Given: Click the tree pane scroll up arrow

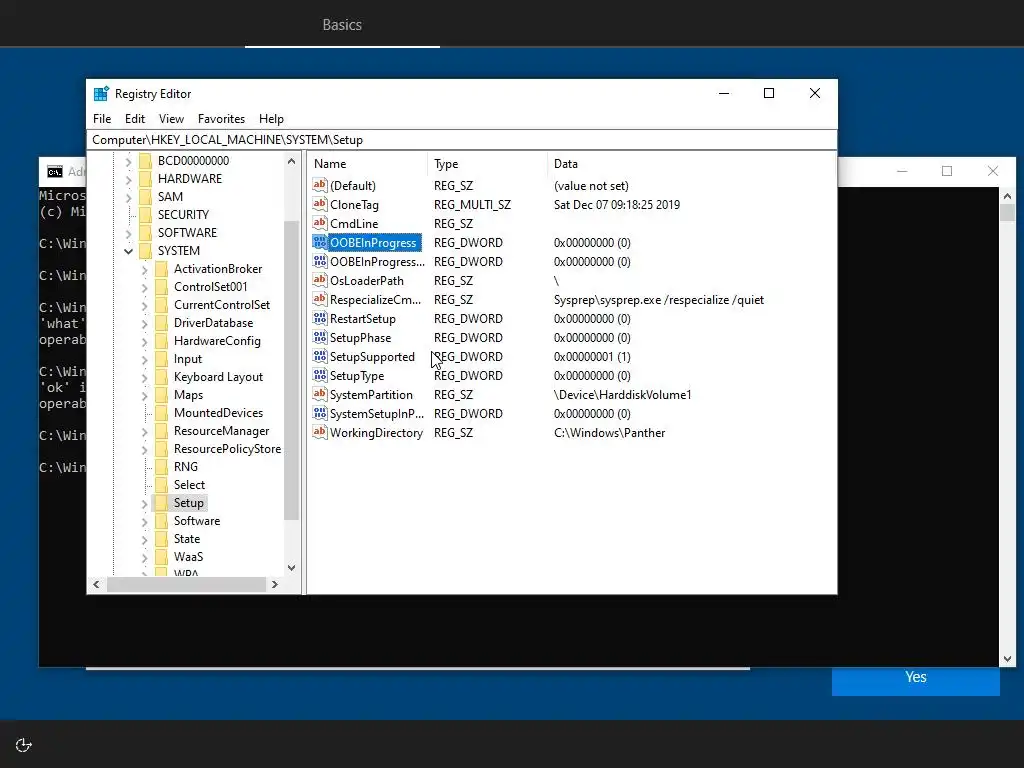Looking at the screenshot, I should pos(291,161).
